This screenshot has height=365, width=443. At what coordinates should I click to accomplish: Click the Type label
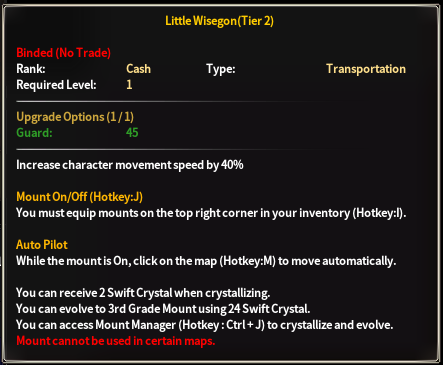click(x=221, y=69)
